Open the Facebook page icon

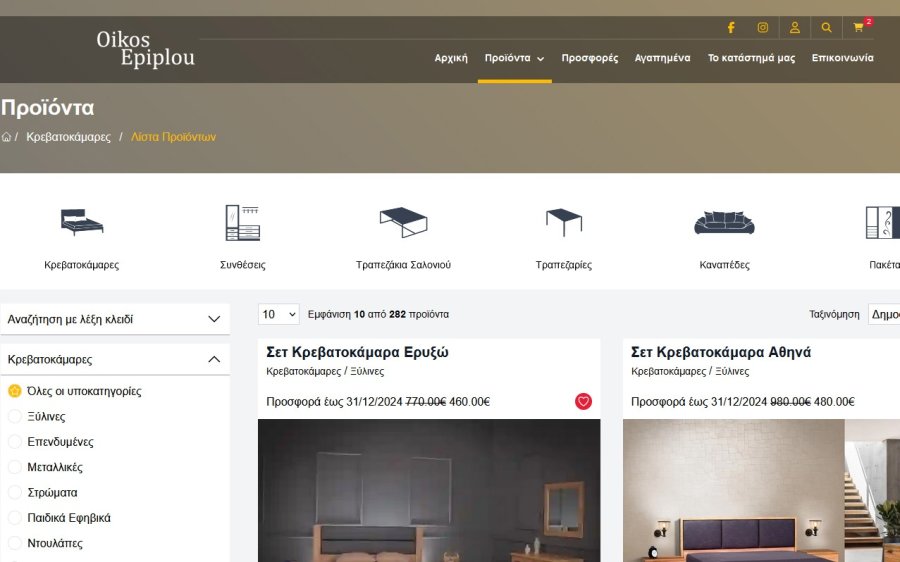[x=731, y=28]
